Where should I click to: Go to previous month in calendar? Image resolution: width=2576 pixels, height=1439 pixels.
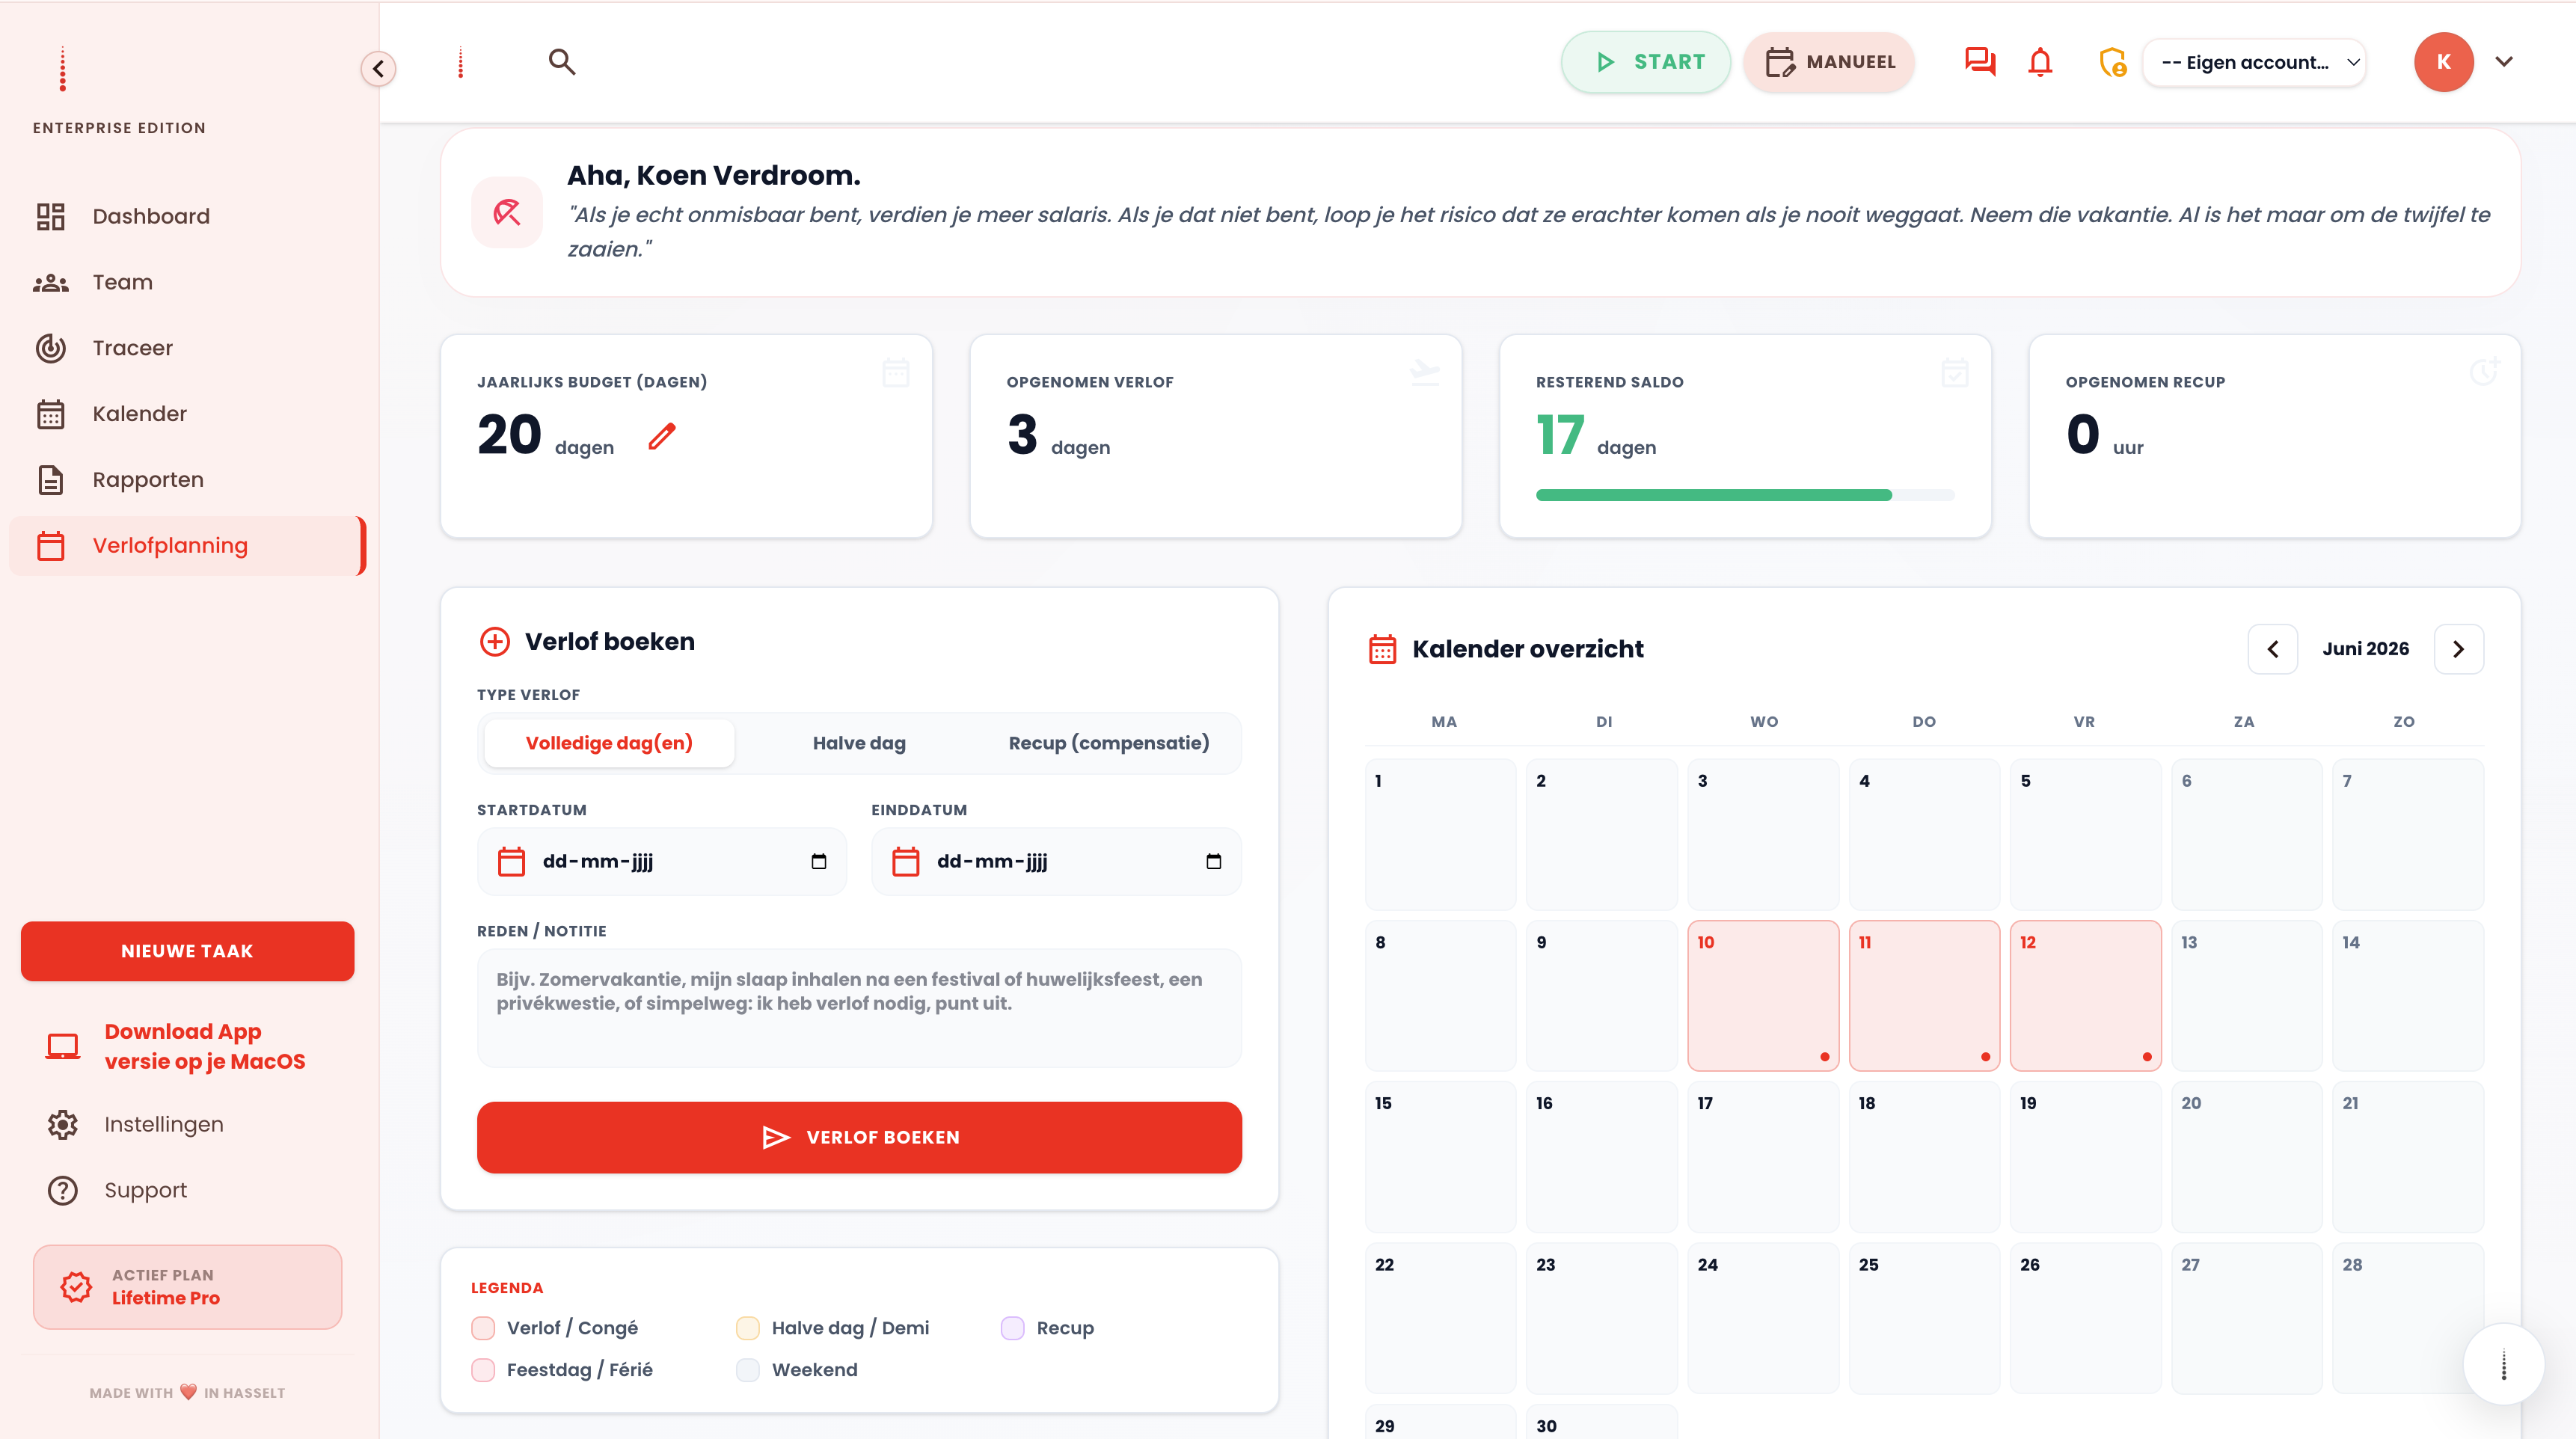[x=2273, y=649]
